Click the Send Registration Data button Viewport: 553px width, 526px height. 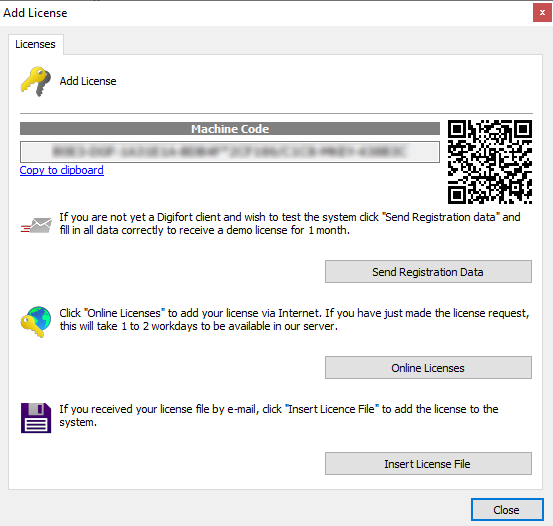(x=428, y=272)
